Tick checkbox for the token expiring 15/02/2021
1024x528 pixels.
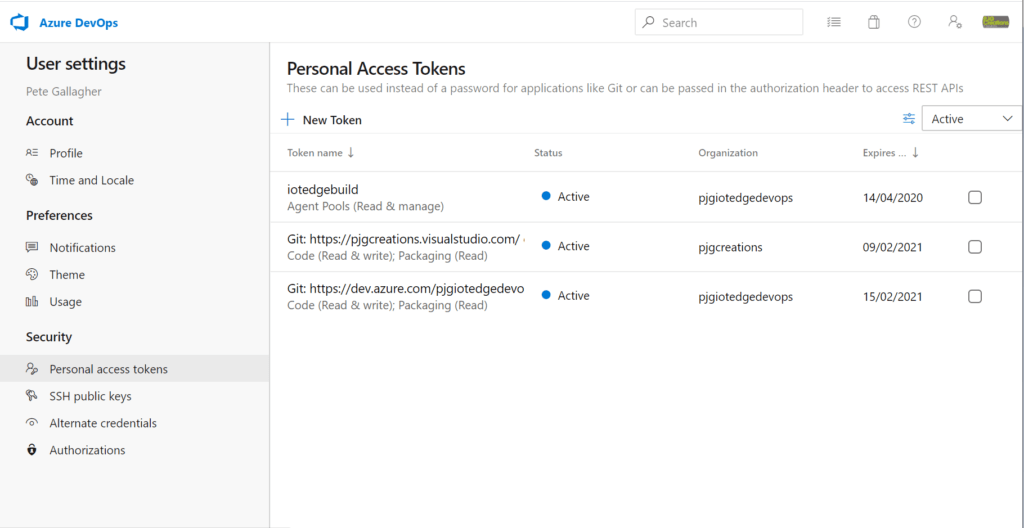(974, 296)
